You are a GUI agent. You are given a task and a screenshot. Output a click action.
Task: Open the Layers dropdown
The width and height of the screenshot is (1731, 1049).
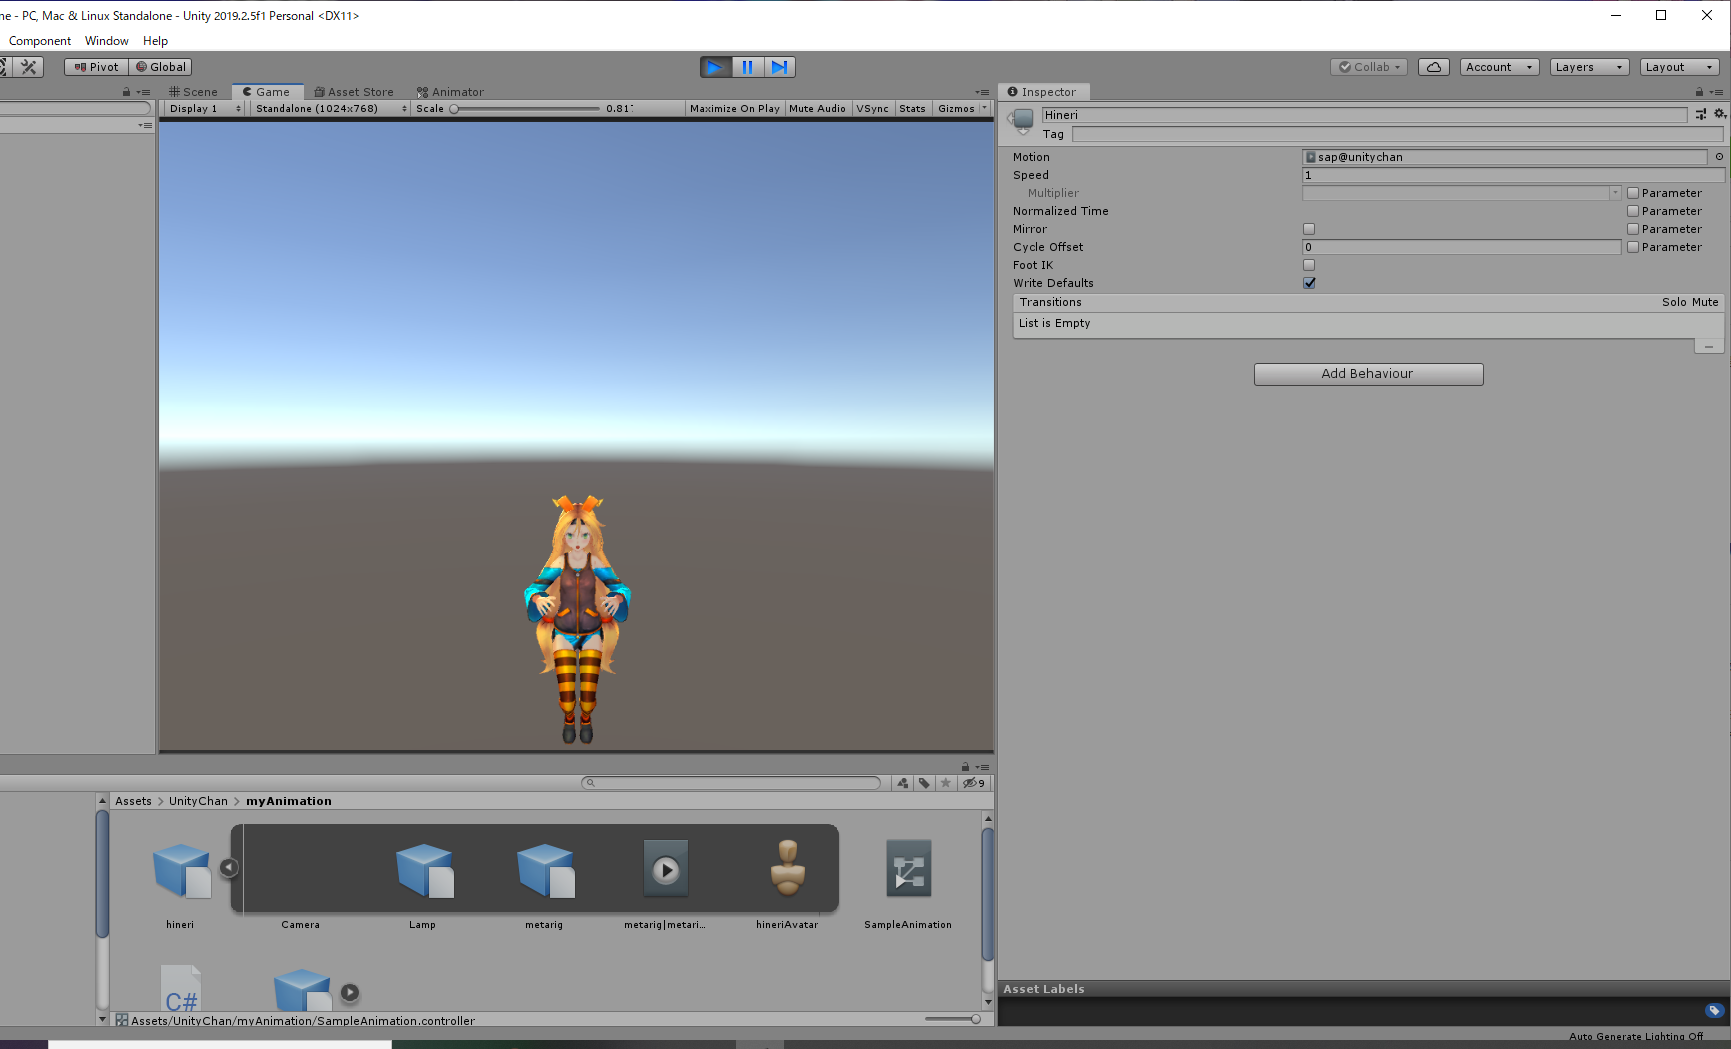pyautogui.click(x=1589, y=67)
